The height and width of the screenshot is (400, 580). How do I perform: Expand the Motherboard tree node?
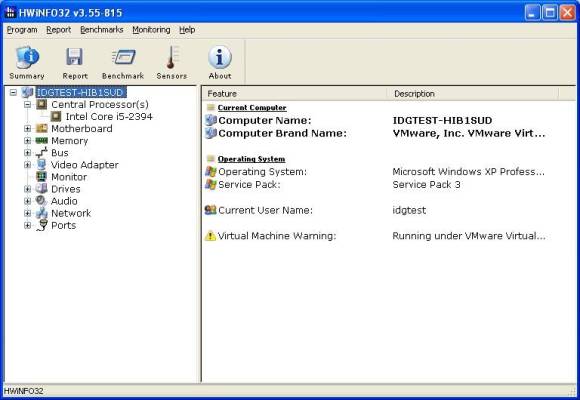coord(27,128)
